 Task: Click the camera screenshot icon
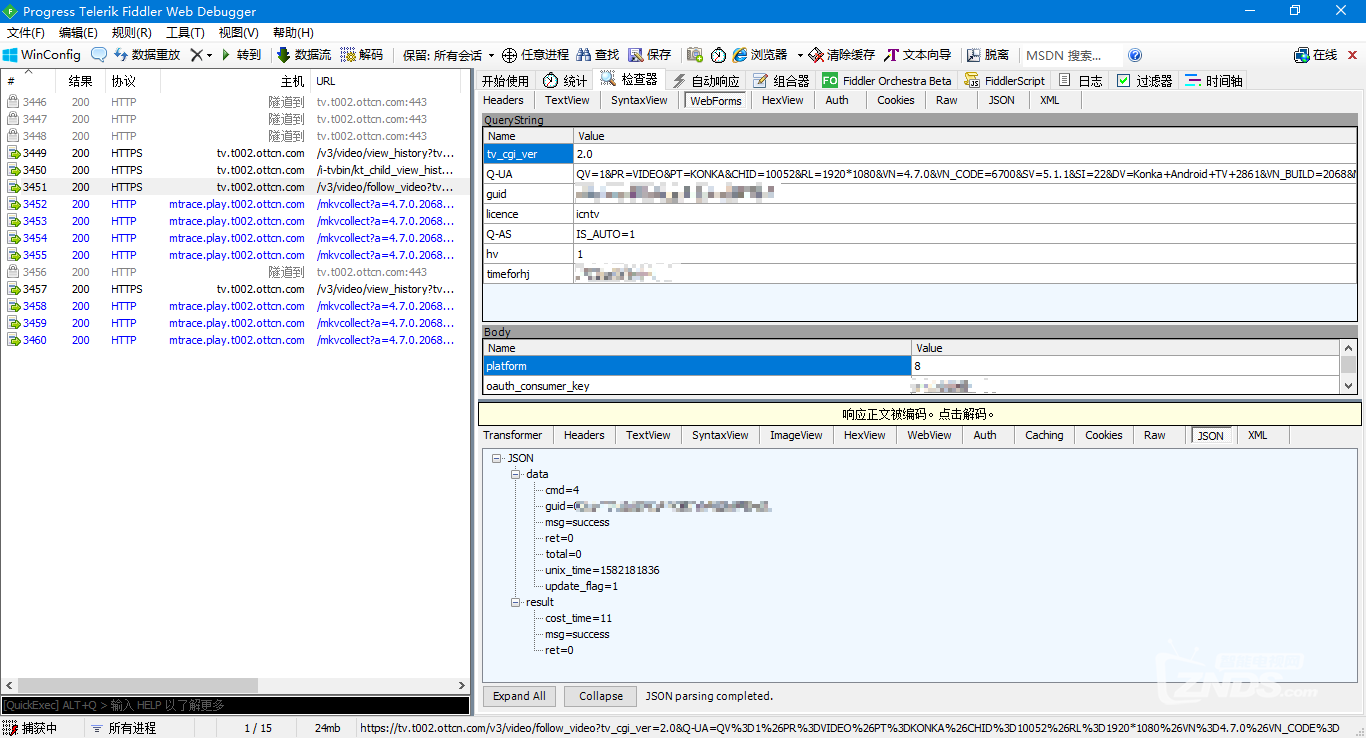click(x=694, y=55)
